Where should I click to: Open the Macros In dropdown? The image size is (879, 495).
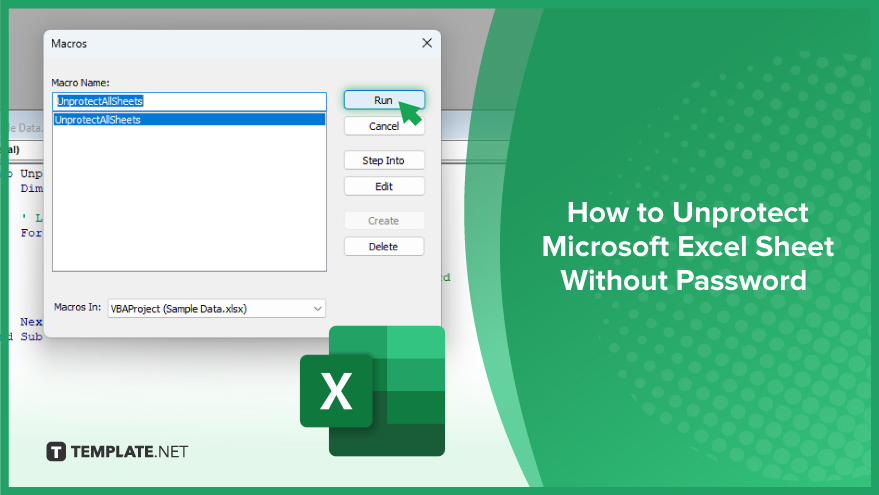216,308
